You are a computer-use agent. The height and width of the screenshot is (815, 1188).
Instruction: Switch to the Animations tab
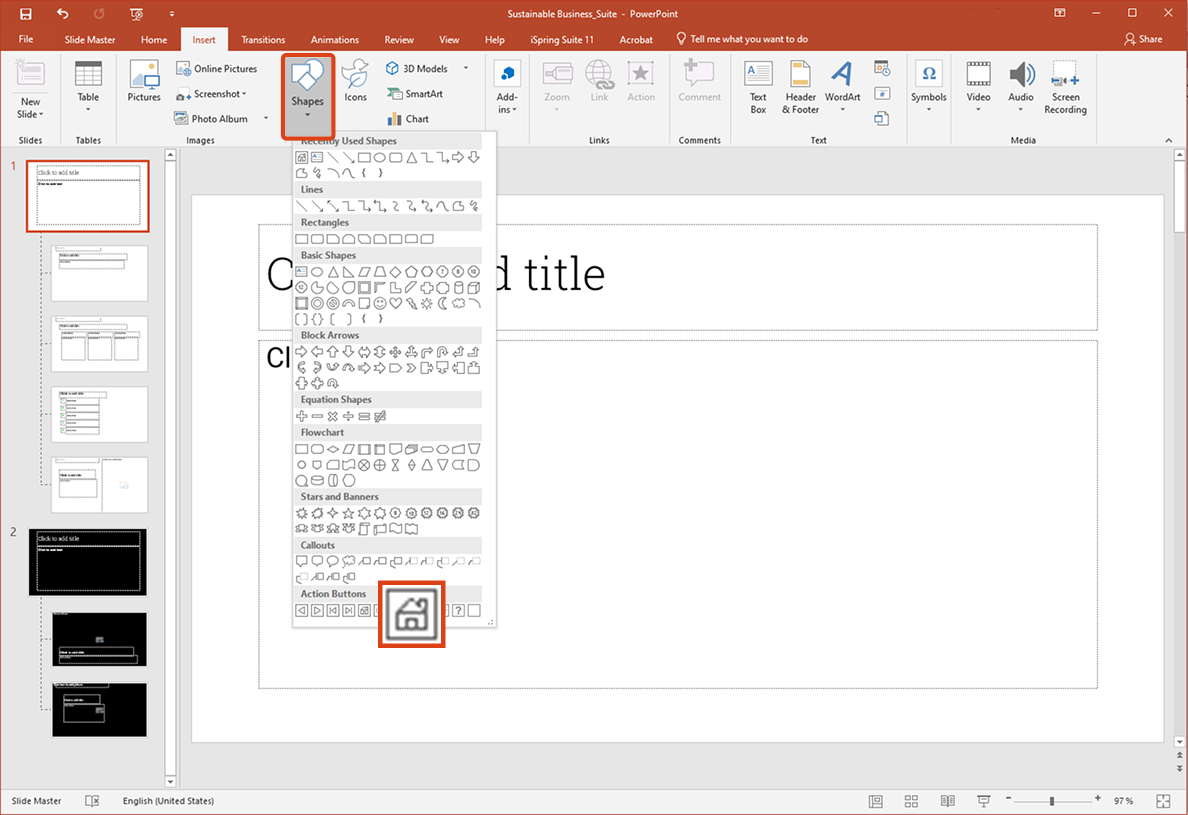(334, 39)
